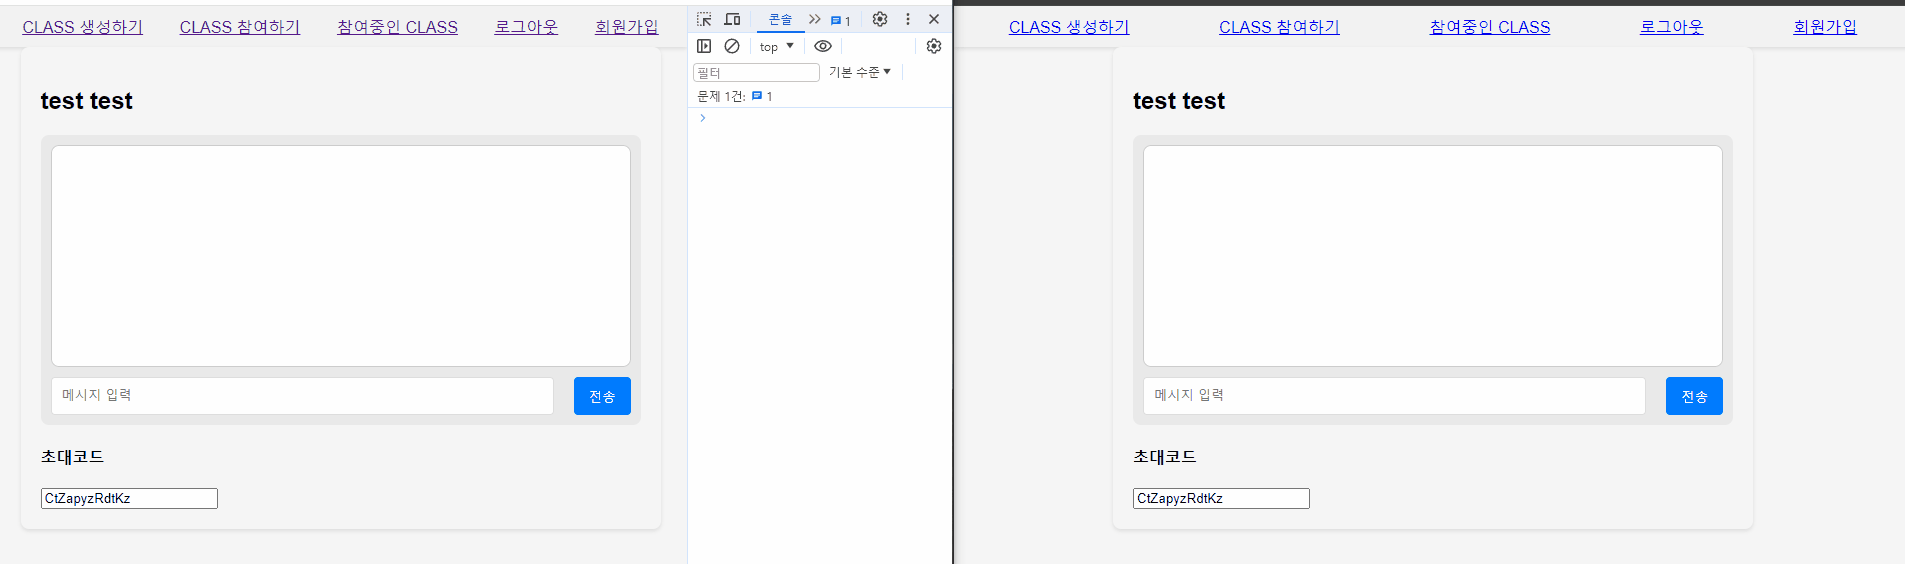Toggle the device toolbar icon in DevTools

click(732, 19)
